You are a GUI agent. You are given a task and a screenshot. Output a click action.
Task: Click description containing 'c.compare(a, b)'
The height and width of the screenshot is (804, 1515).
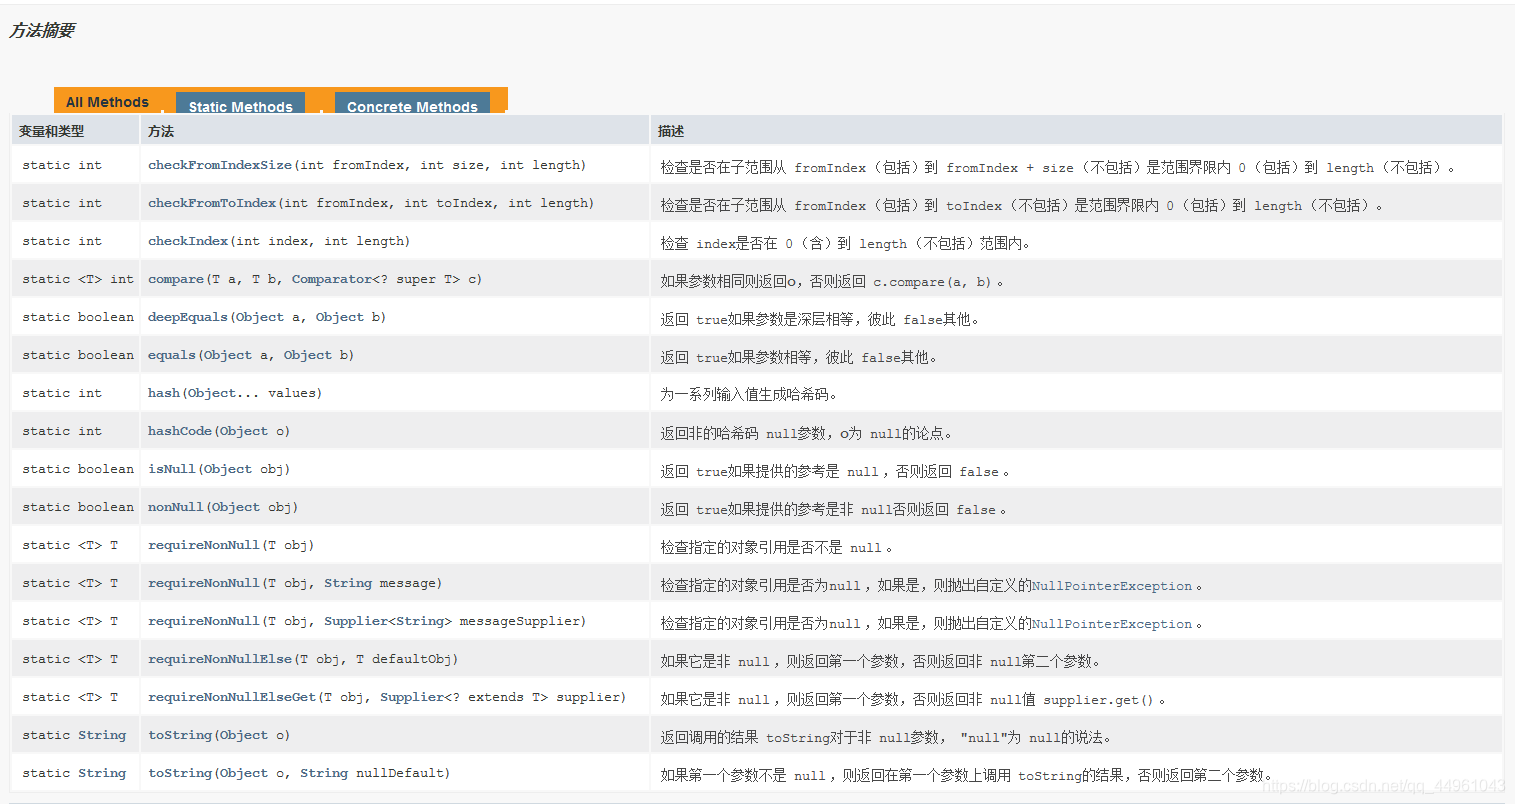[832, 281]
